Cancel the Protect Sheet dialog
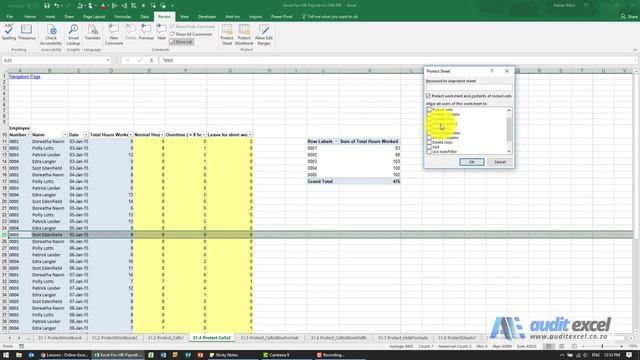Screen dimensions: 640x360 [500, 162]
